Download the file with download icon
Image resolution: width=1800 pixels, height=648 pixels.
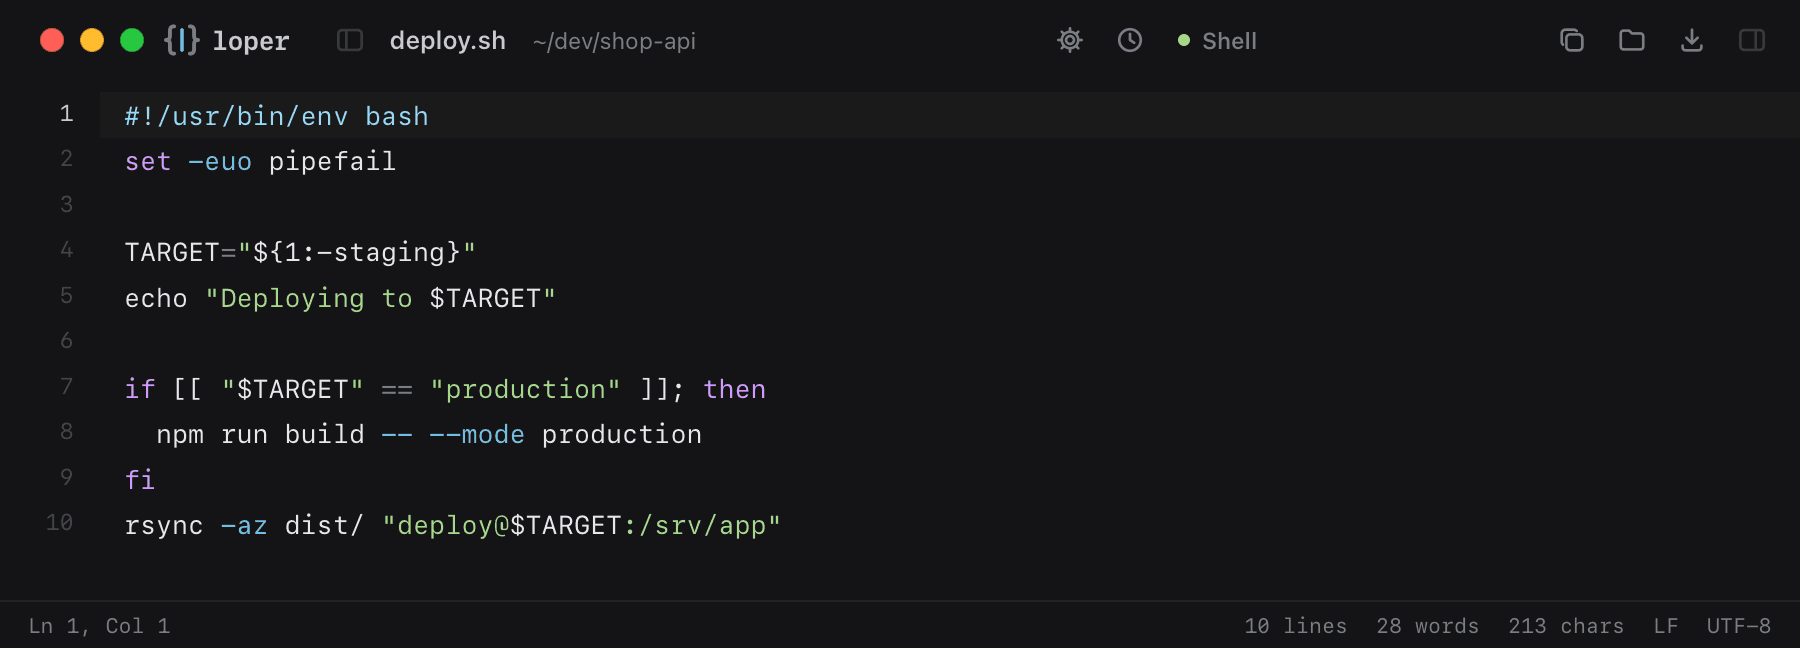point(1692,40)
